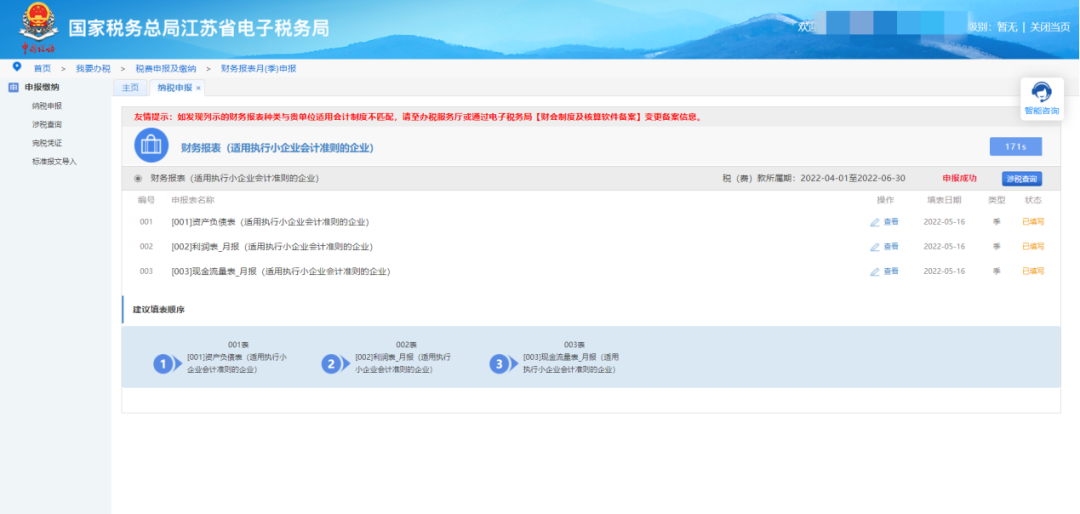The image size is (1080, 514).
Task: Click the blue briefcase 财务报表 icon
Action: pyautogui.click(x=151, y=146)
